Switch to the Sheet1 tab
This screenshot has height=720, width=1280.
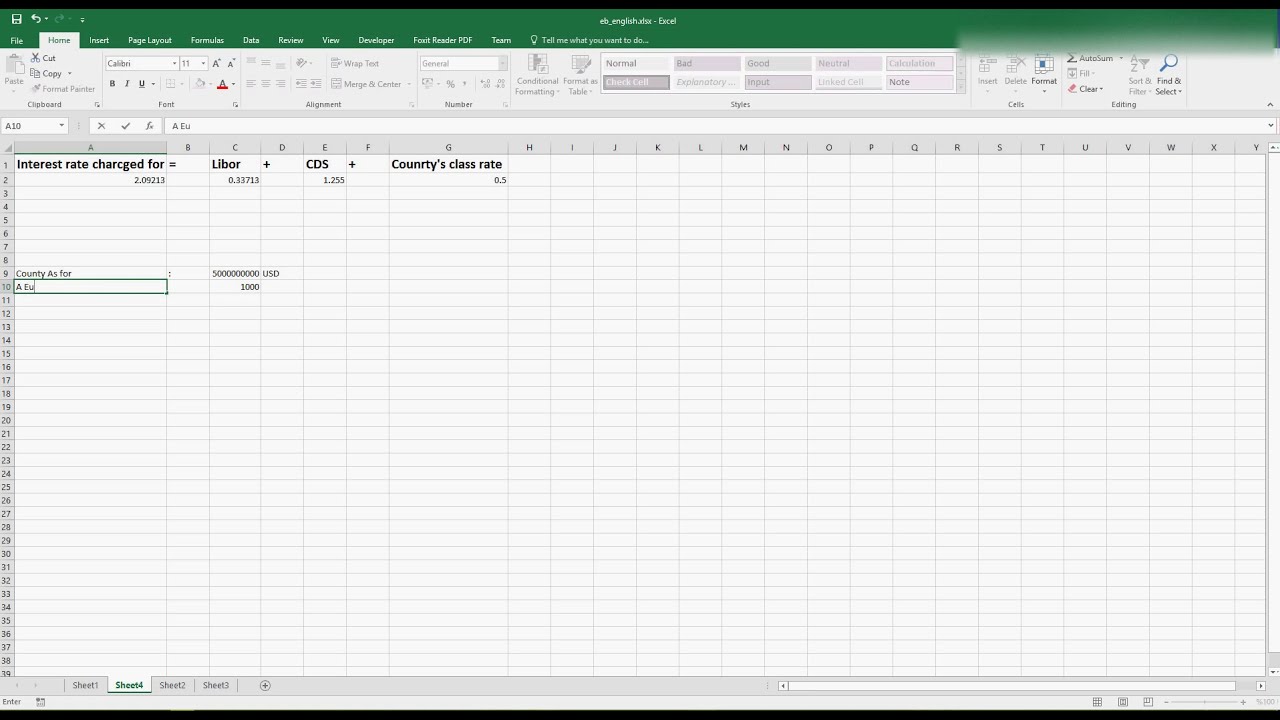point(85,685)
